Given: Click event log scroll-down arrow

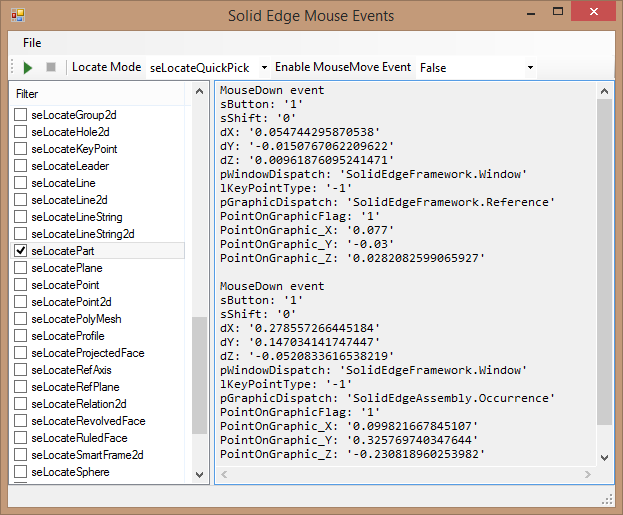Looking at the screenshot, I should tap(604, 458).
